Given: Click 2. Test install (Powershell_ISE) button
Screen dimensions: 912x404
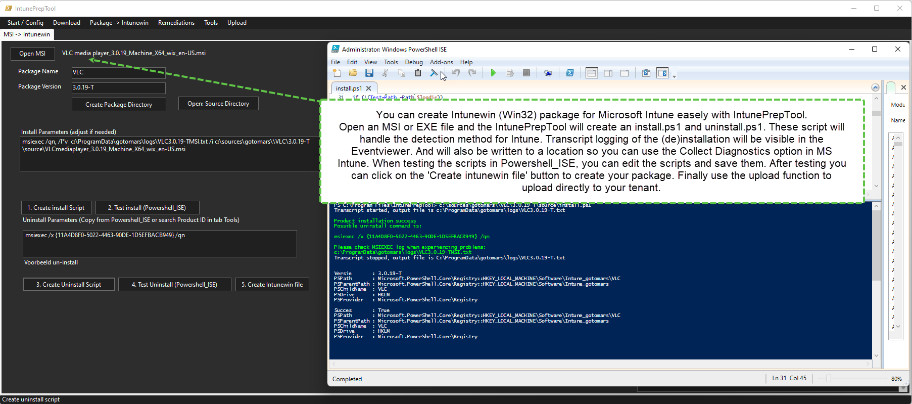Looking at the screenshot, I should tap(147, 208).
